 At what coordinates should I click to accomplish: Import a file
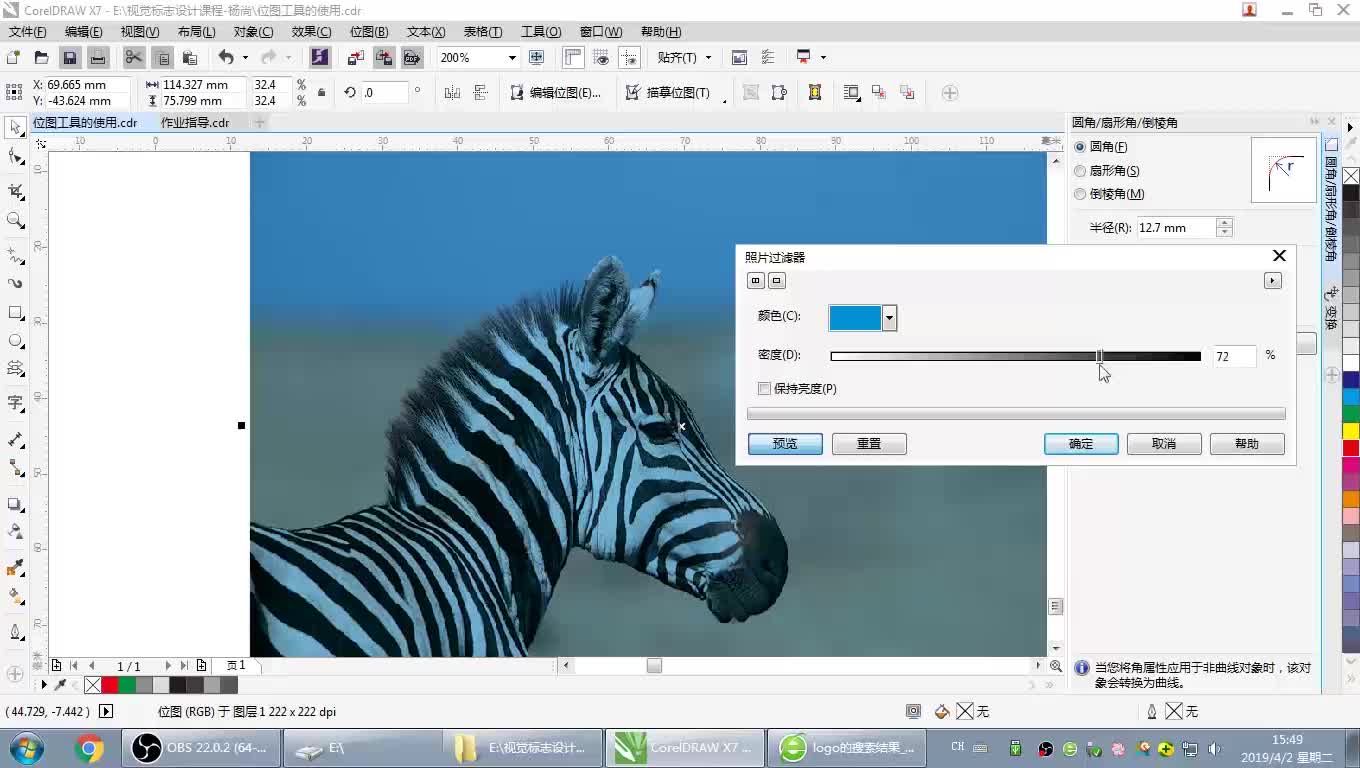coord(355,57)
